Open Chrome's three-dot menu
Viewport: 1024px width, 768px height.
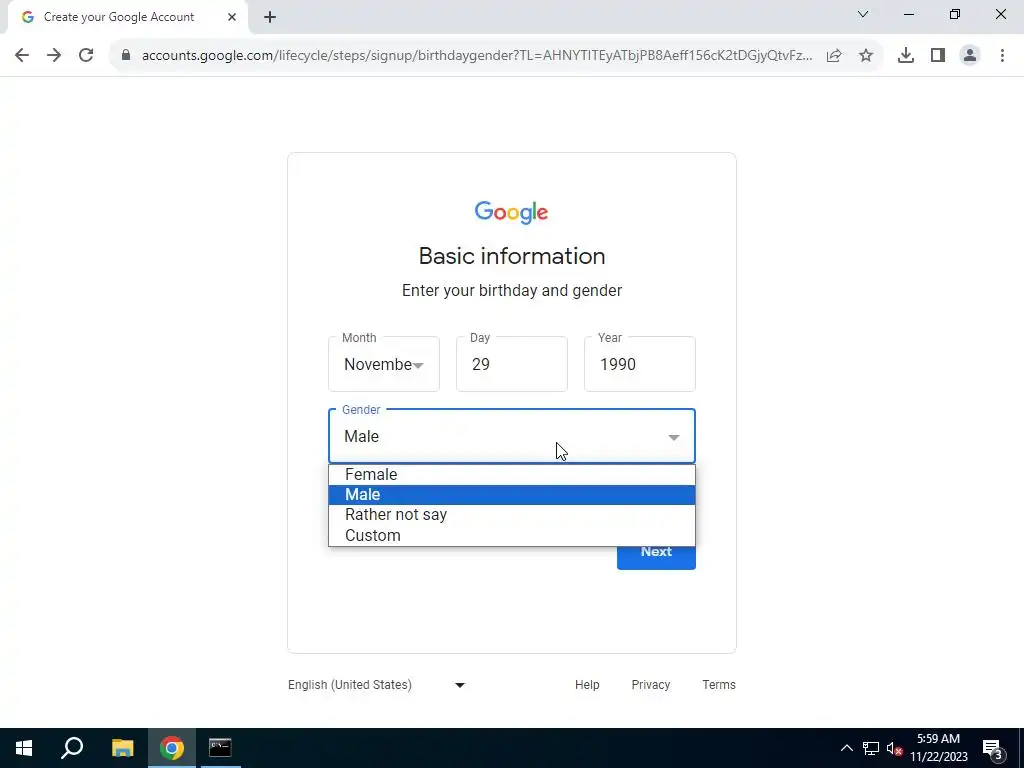pyautogui.click(x=1002, y=56)
